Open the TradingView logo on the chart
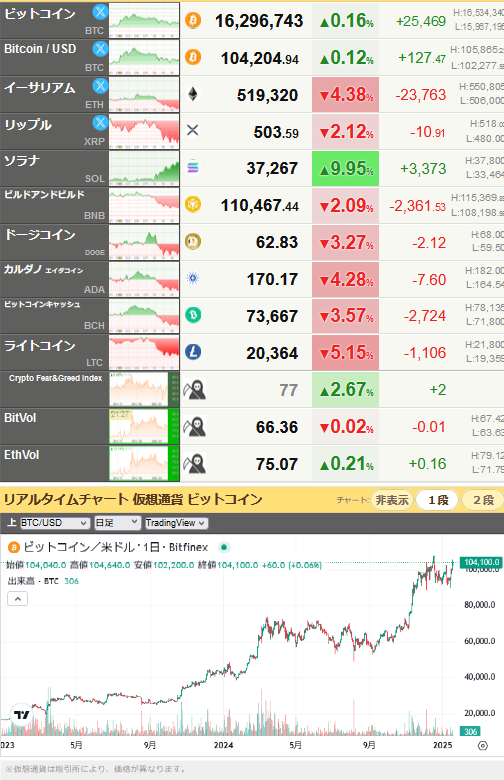Viewport: 504px width, 780px height. point(21,715)
